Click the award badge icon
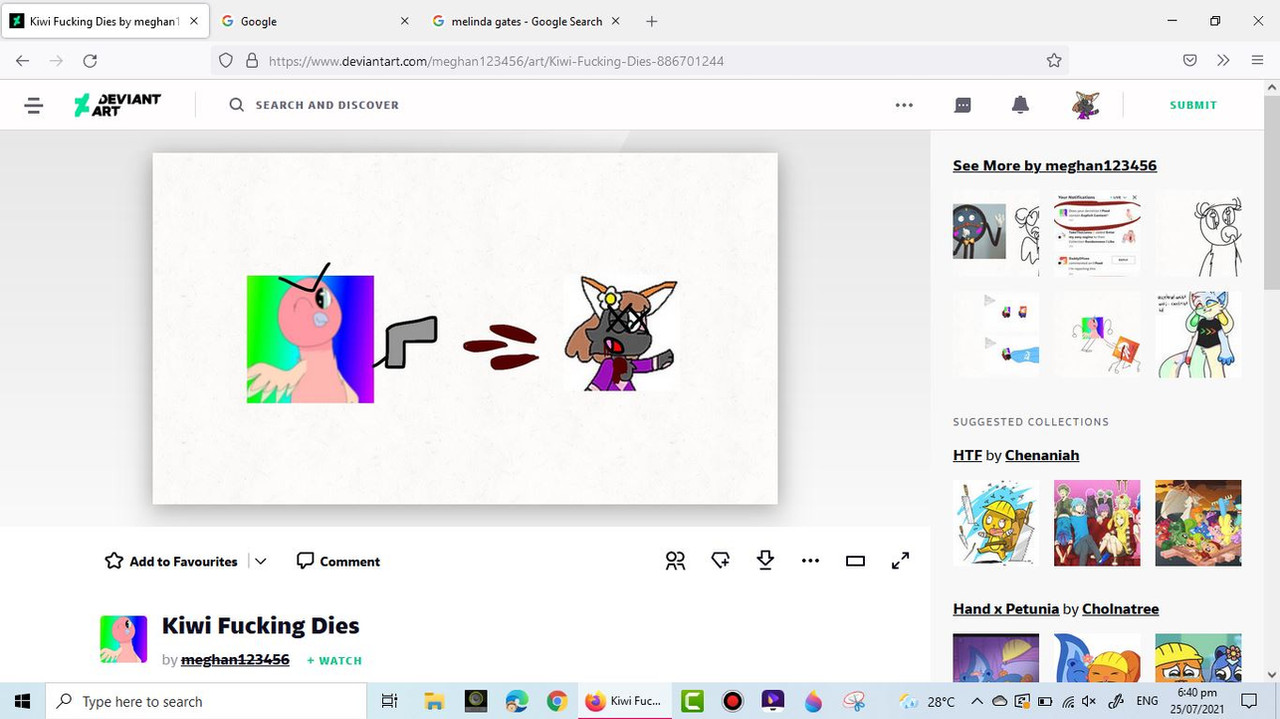 720,561
